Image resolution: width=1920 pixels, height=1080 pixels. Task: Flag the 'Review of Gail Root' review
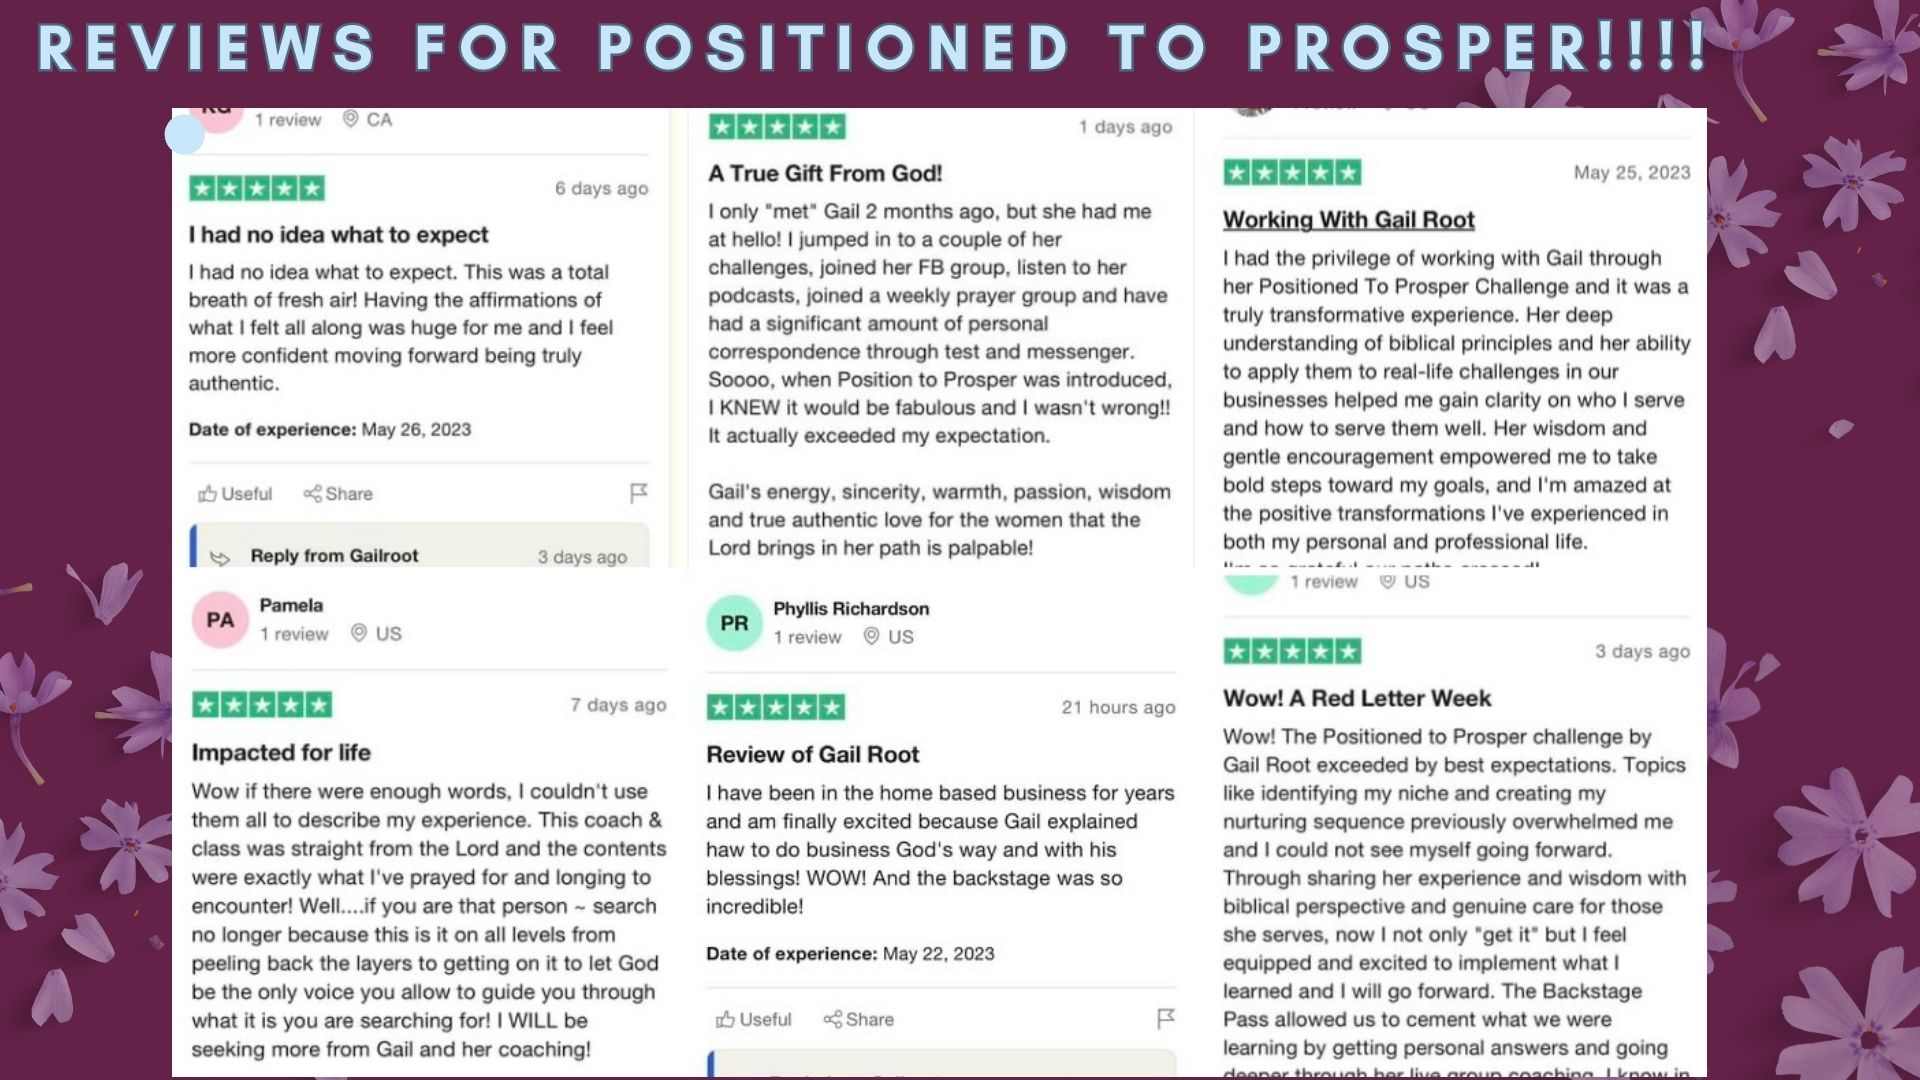(x=1165, y=1018)
